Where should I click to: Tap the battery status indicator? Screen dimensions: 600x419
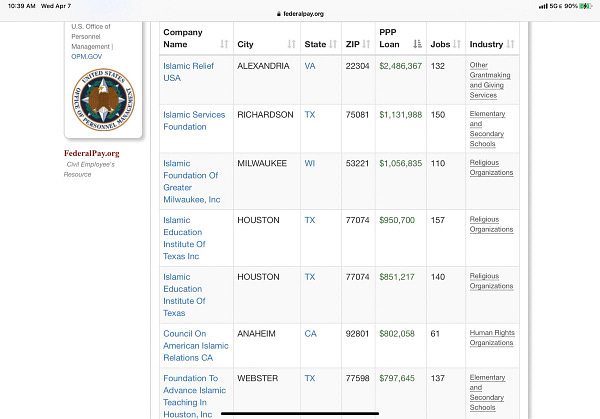(585, 6)
